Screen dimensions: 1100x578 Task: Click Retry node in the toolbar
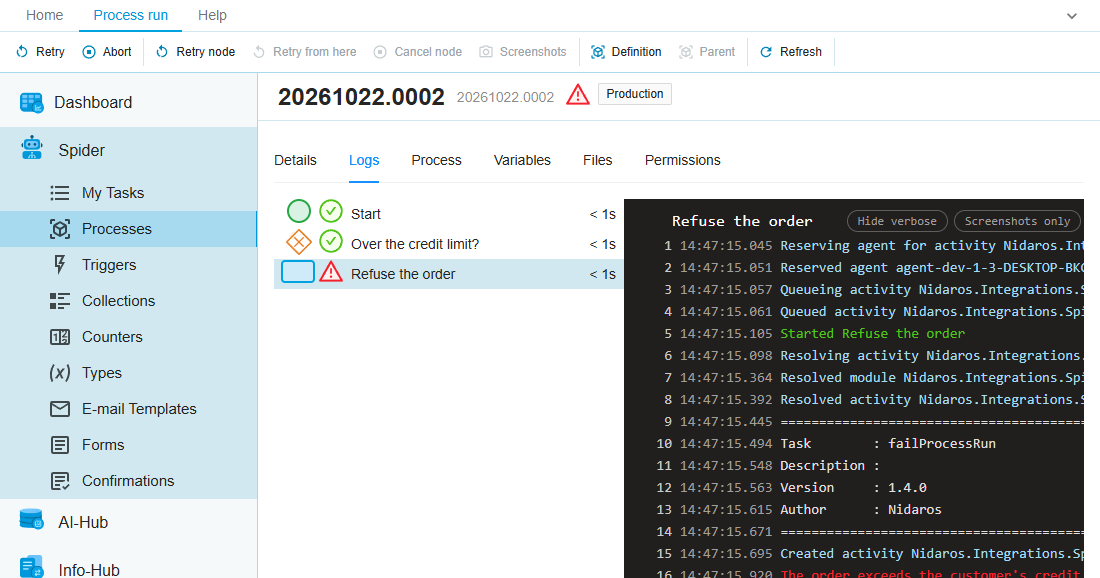coord(195,52)
